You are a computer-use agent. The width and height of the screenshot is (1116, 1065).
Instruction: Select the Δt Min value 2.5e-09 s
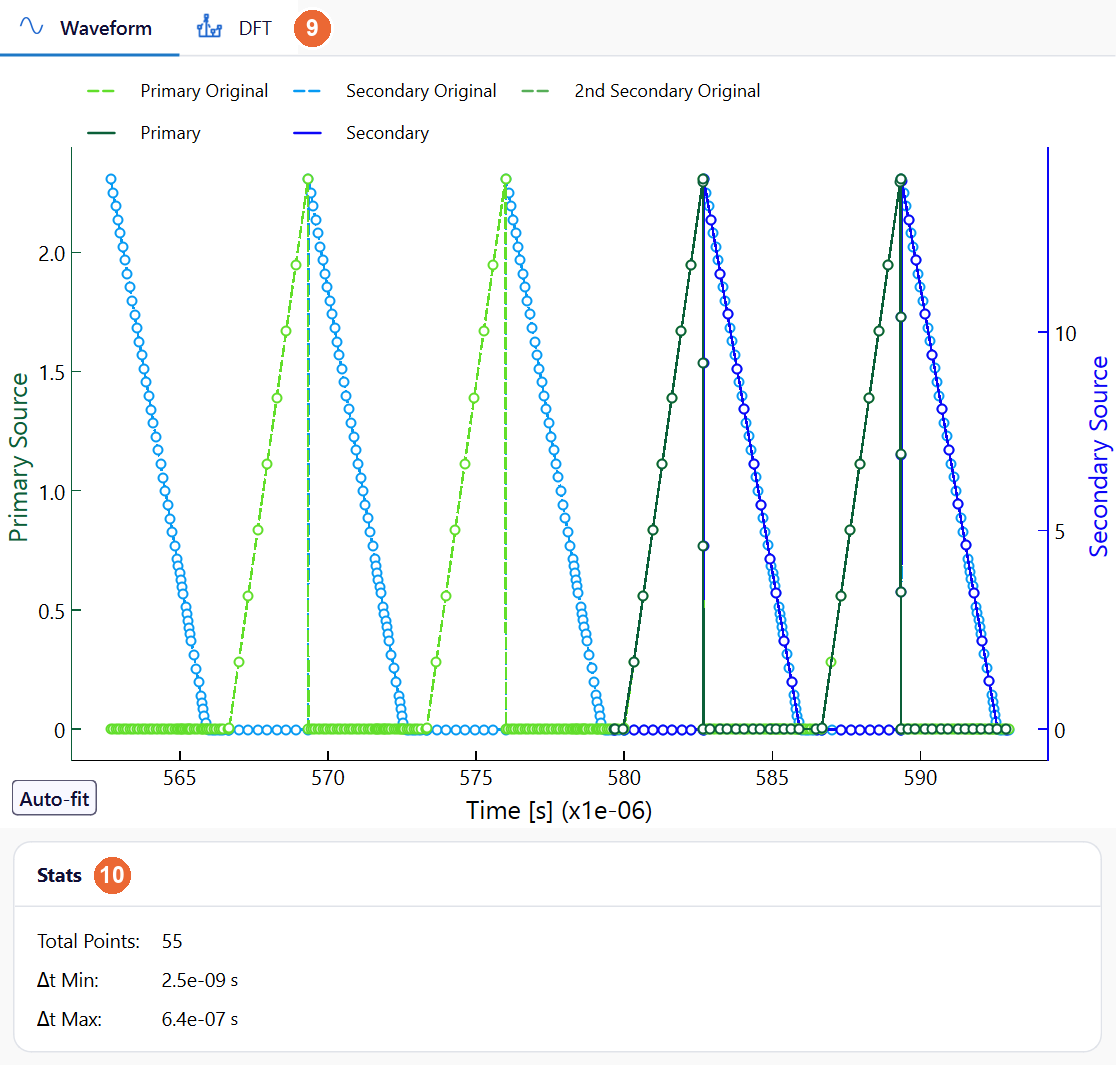[x=199, y=980]
